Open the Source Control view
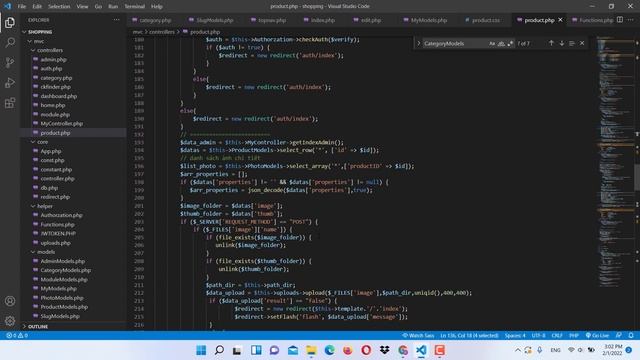The height and width of the screenshot is (360, 640). click(10, 62)
